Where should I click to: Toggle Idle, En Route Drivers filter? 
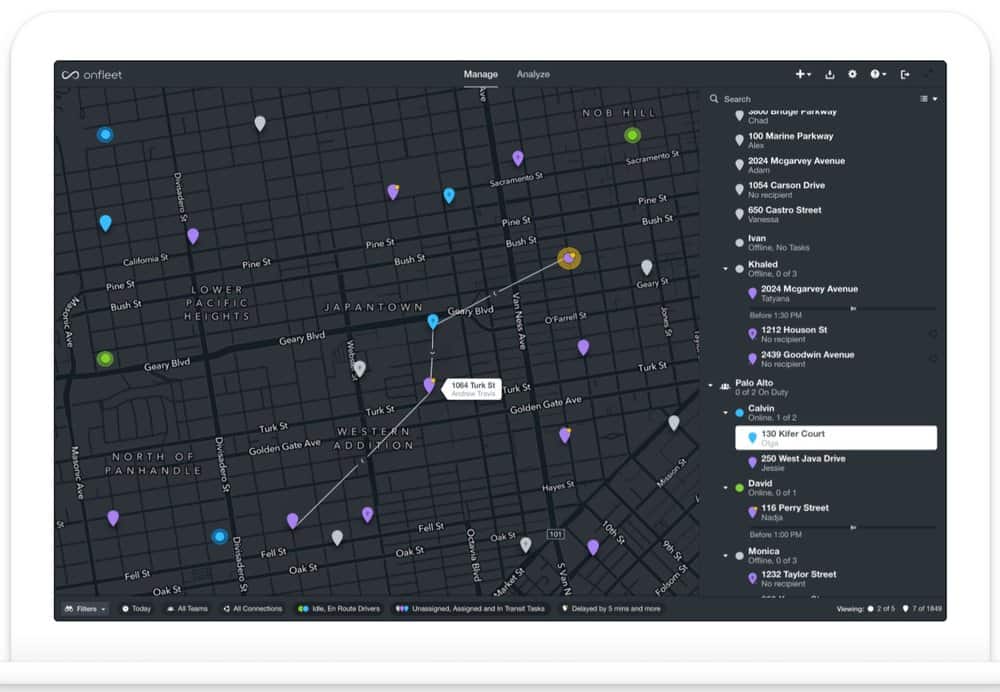coord(338,608)
